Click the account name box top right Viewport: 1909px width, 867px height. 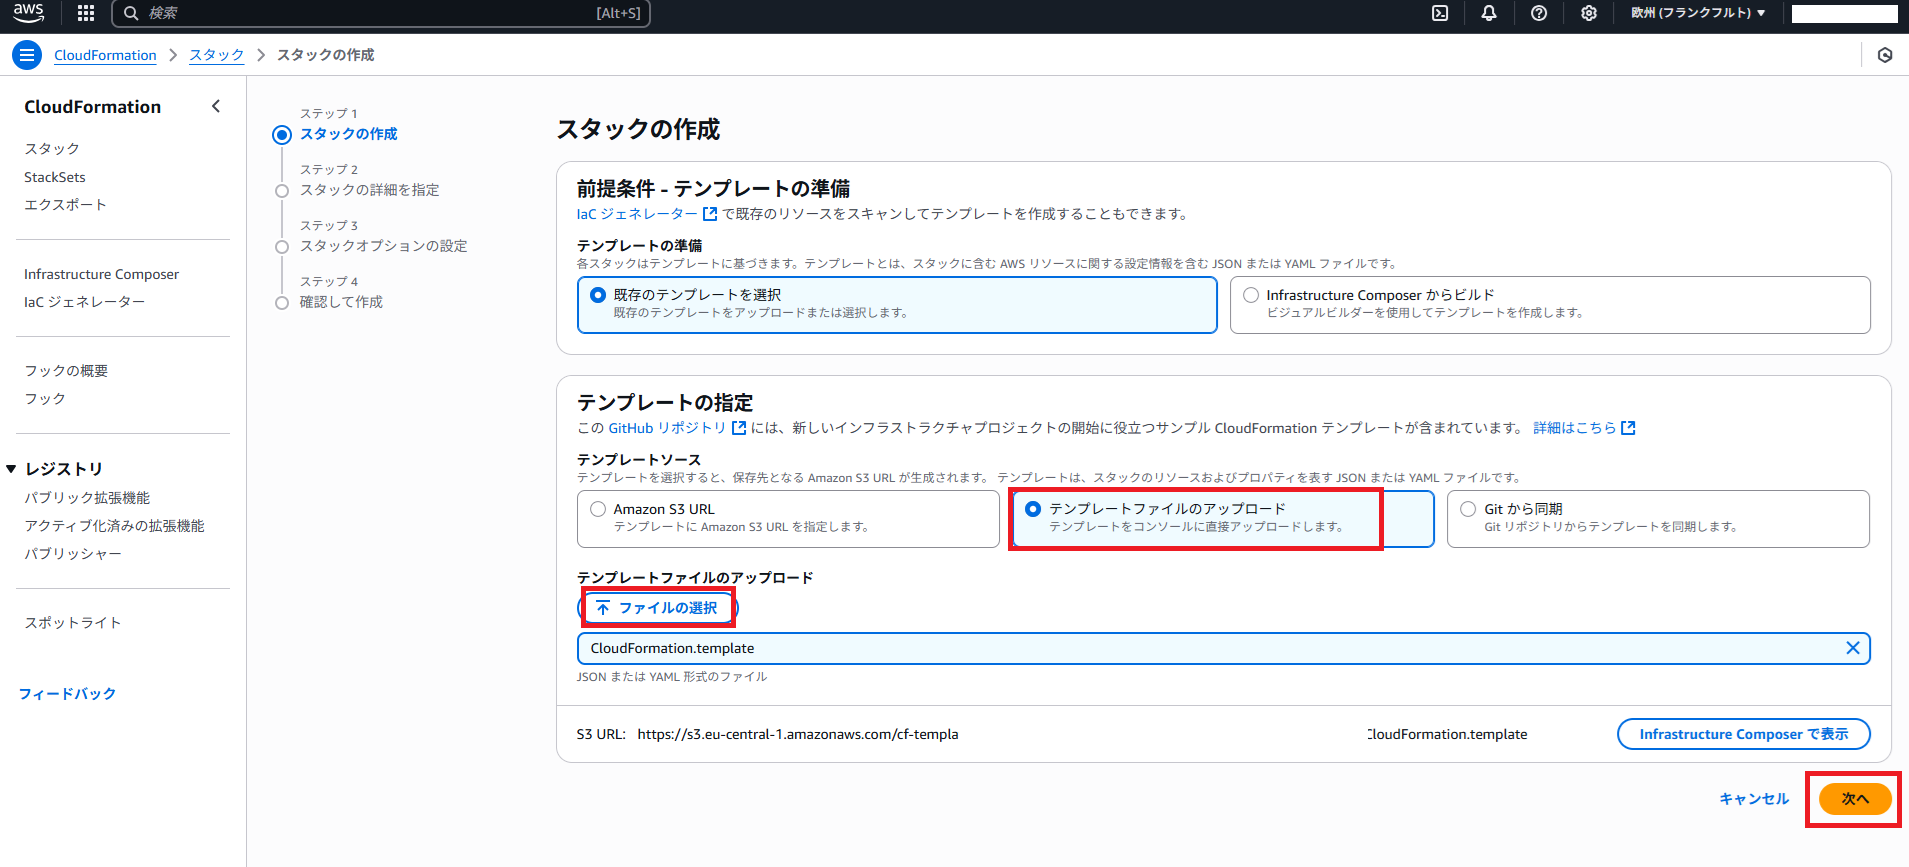1844,13
